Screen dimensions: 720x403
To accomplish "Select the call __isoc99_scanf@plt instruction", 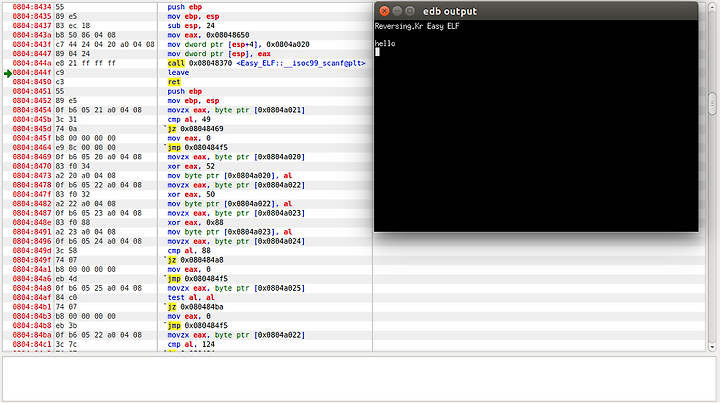I will 266,63.
